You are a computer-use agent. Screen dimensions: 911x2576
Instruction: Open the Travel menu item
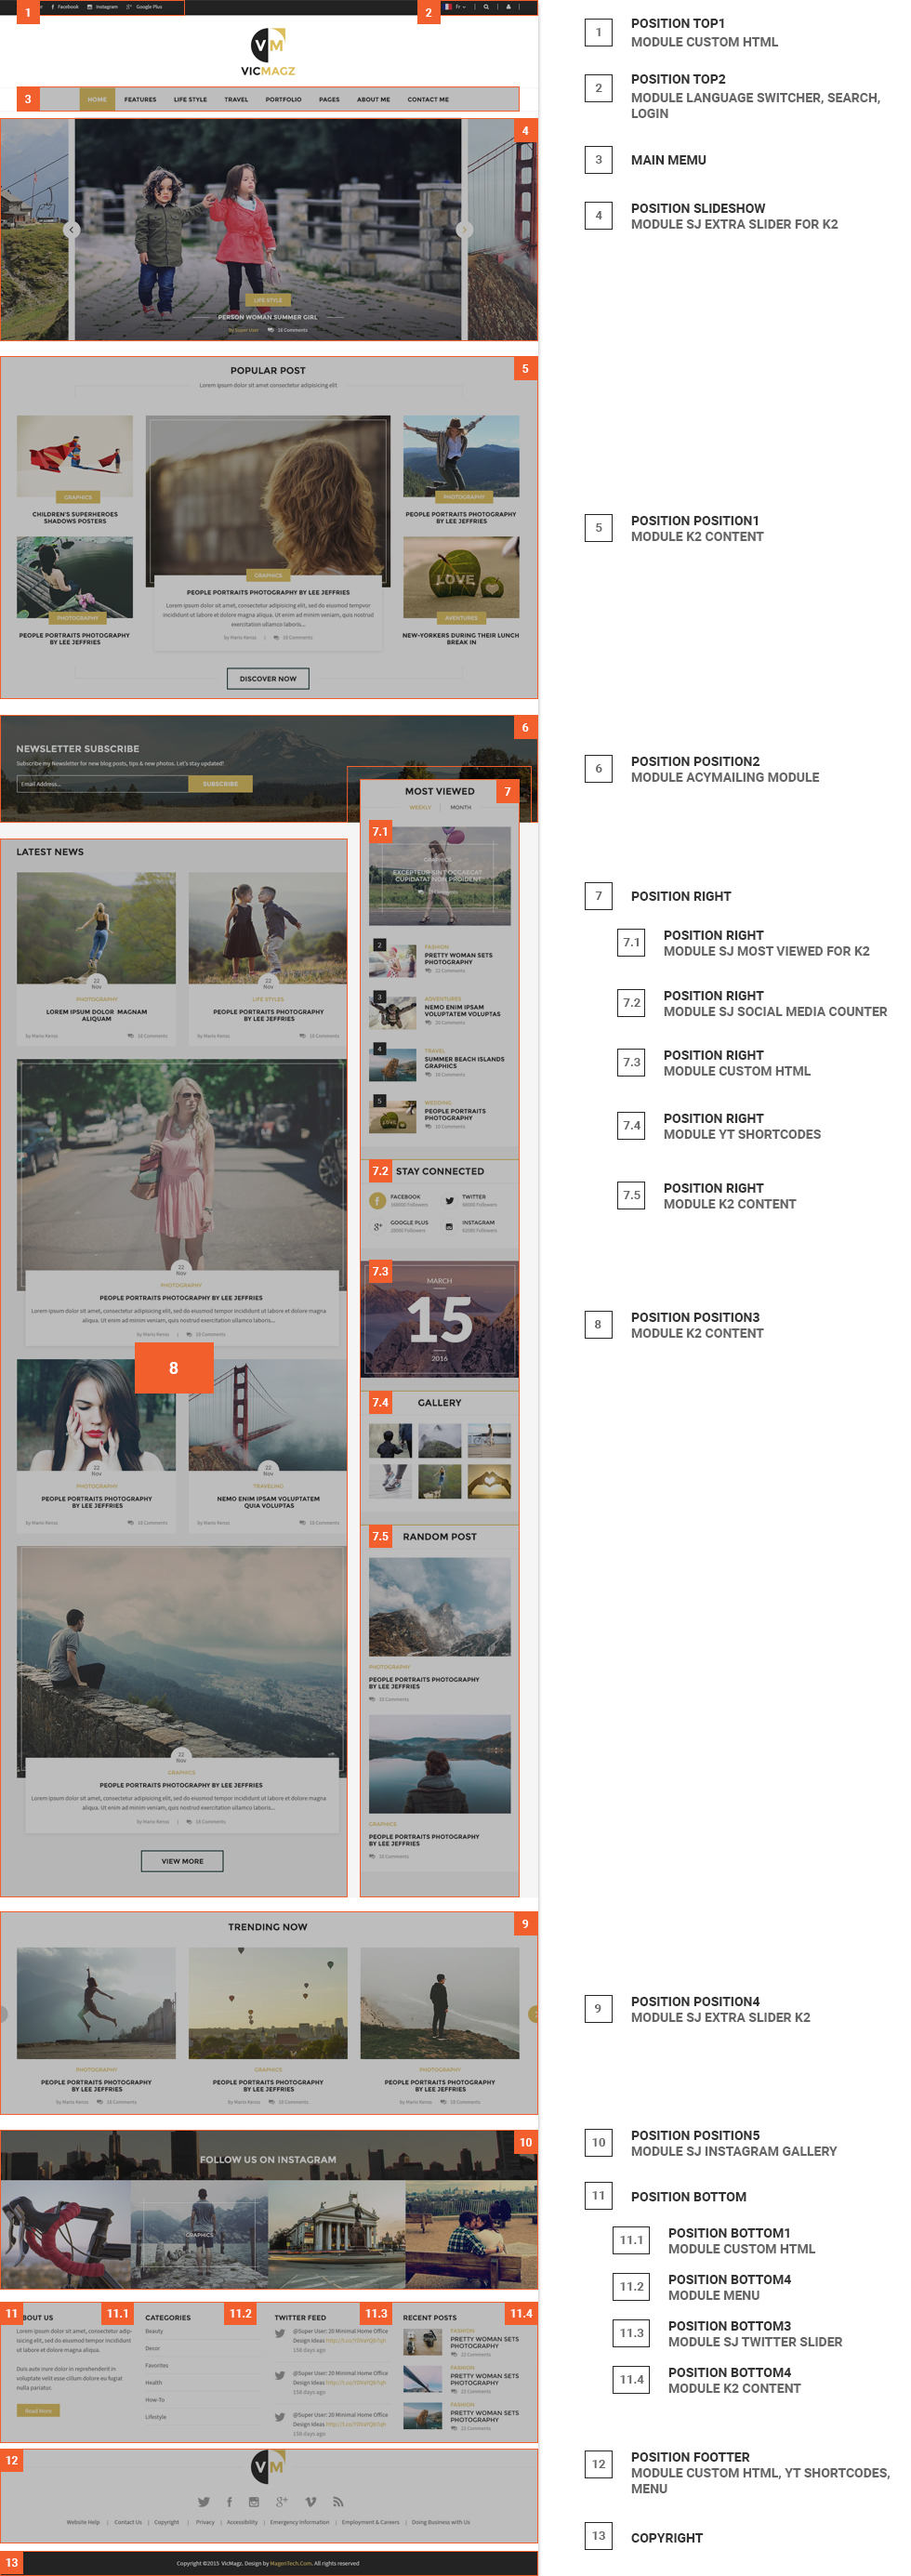(236, 100)
